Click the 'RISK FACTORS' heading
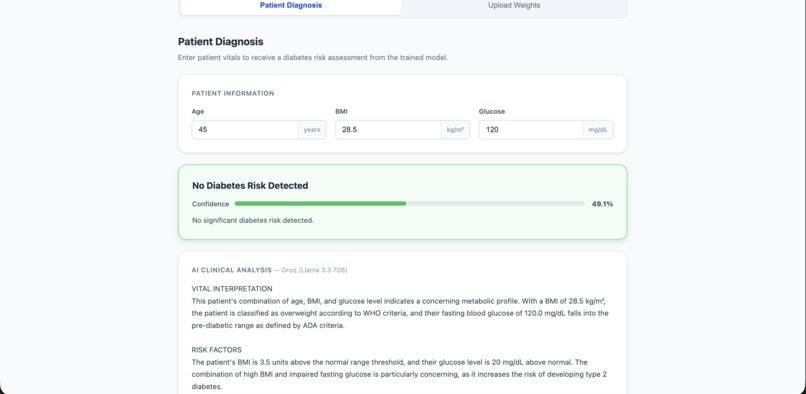 click(x=216, y=350)
